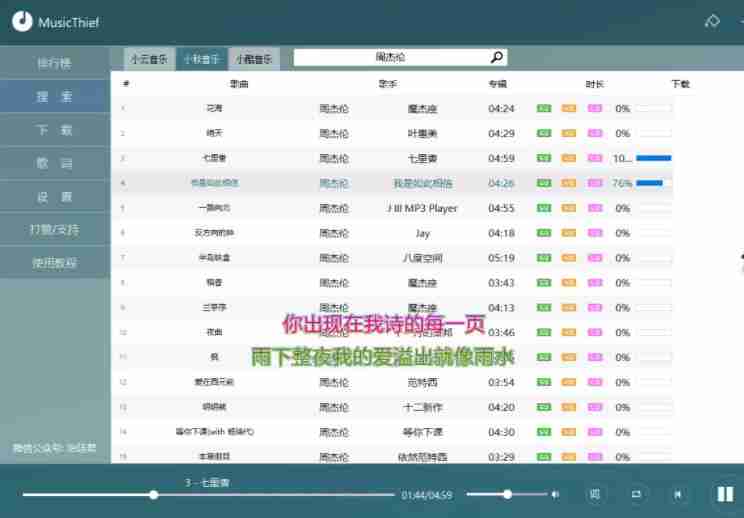Click the pink badge in the 04:29 row

[595, 133]
